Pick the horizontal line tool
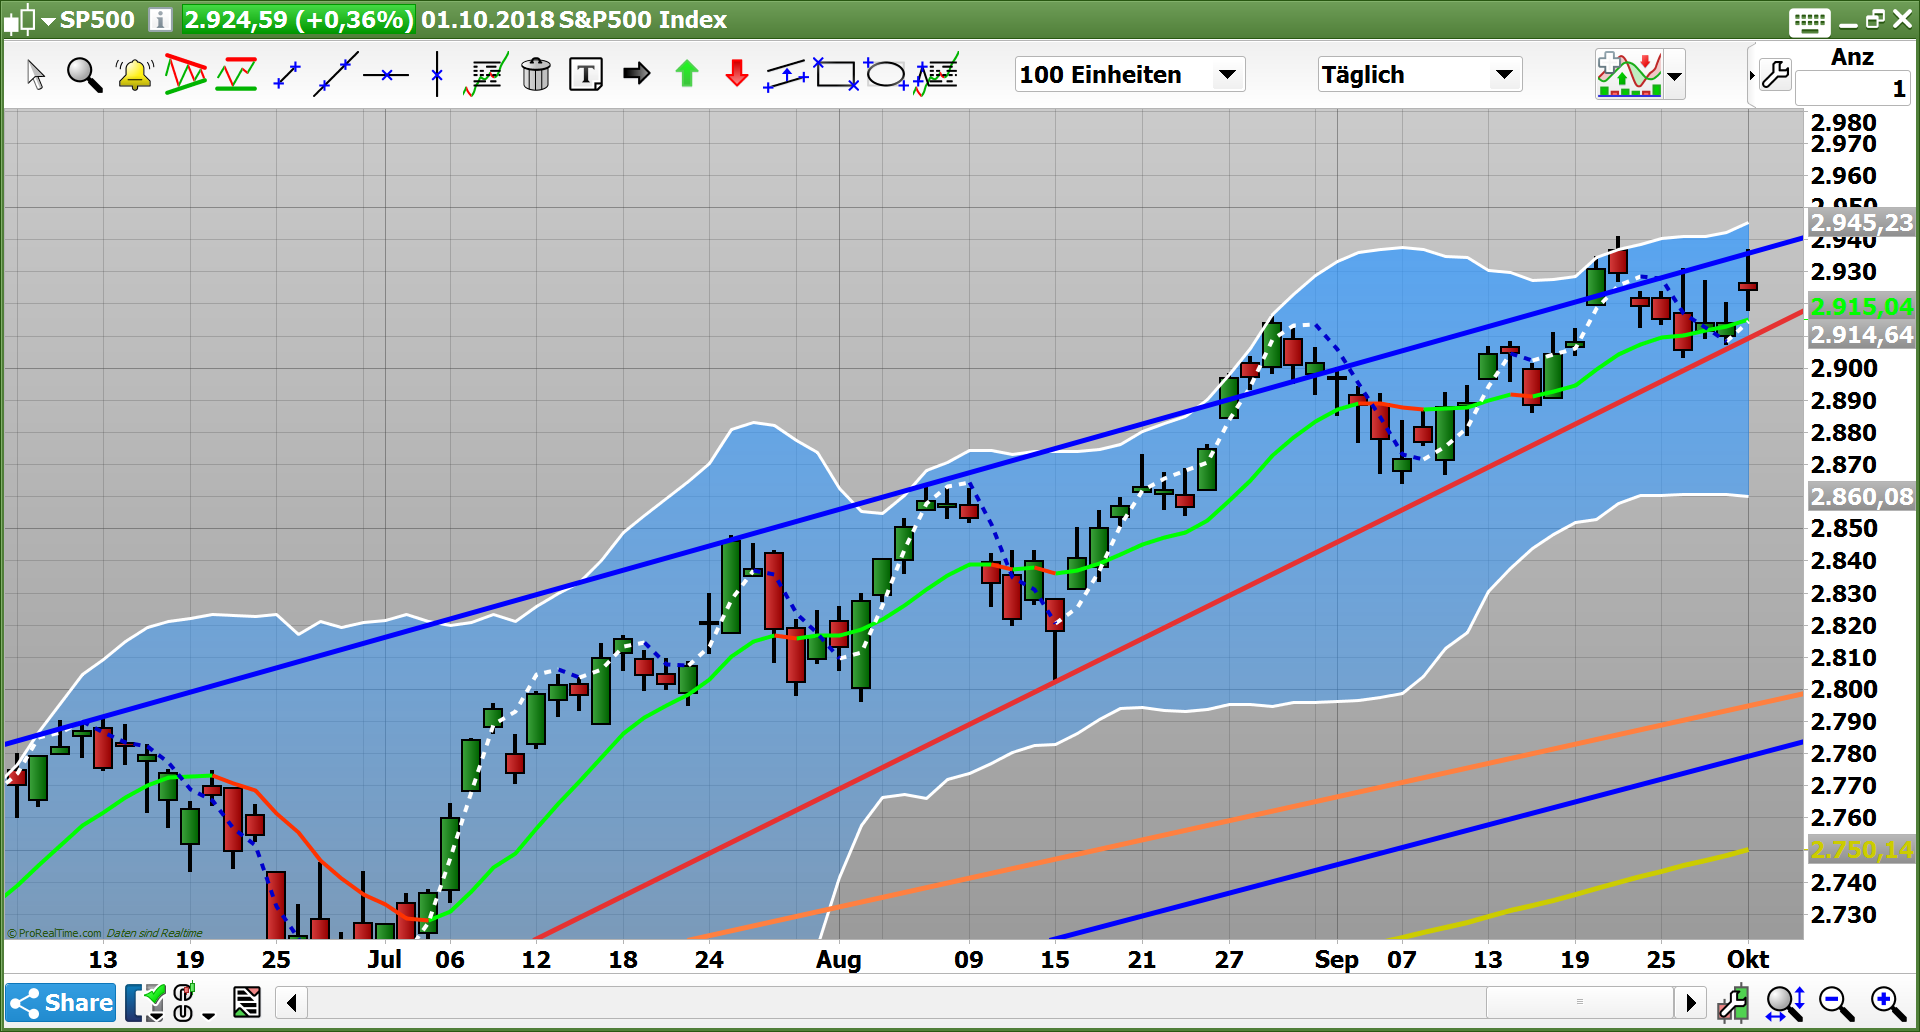Image resolution: width=1920 pixels, height=1032 pixels. [x=386, y=75]
